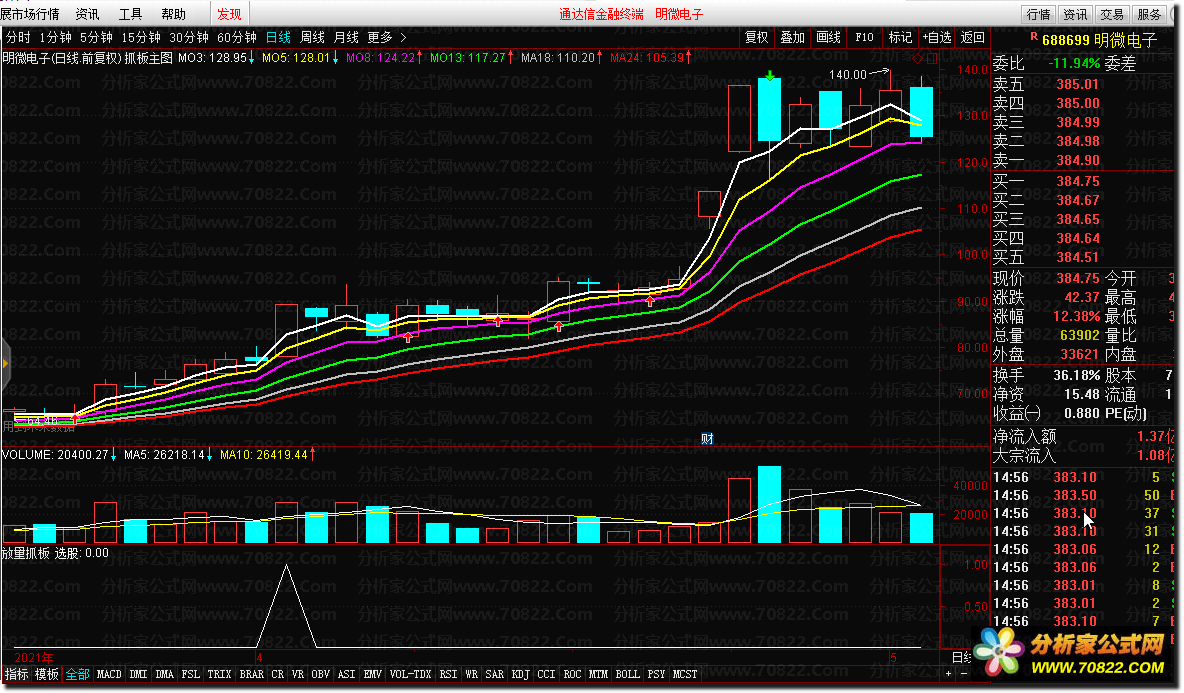Select the FSL indicator
Viewport: 1184px width, 693px height.
click(190, 674)
